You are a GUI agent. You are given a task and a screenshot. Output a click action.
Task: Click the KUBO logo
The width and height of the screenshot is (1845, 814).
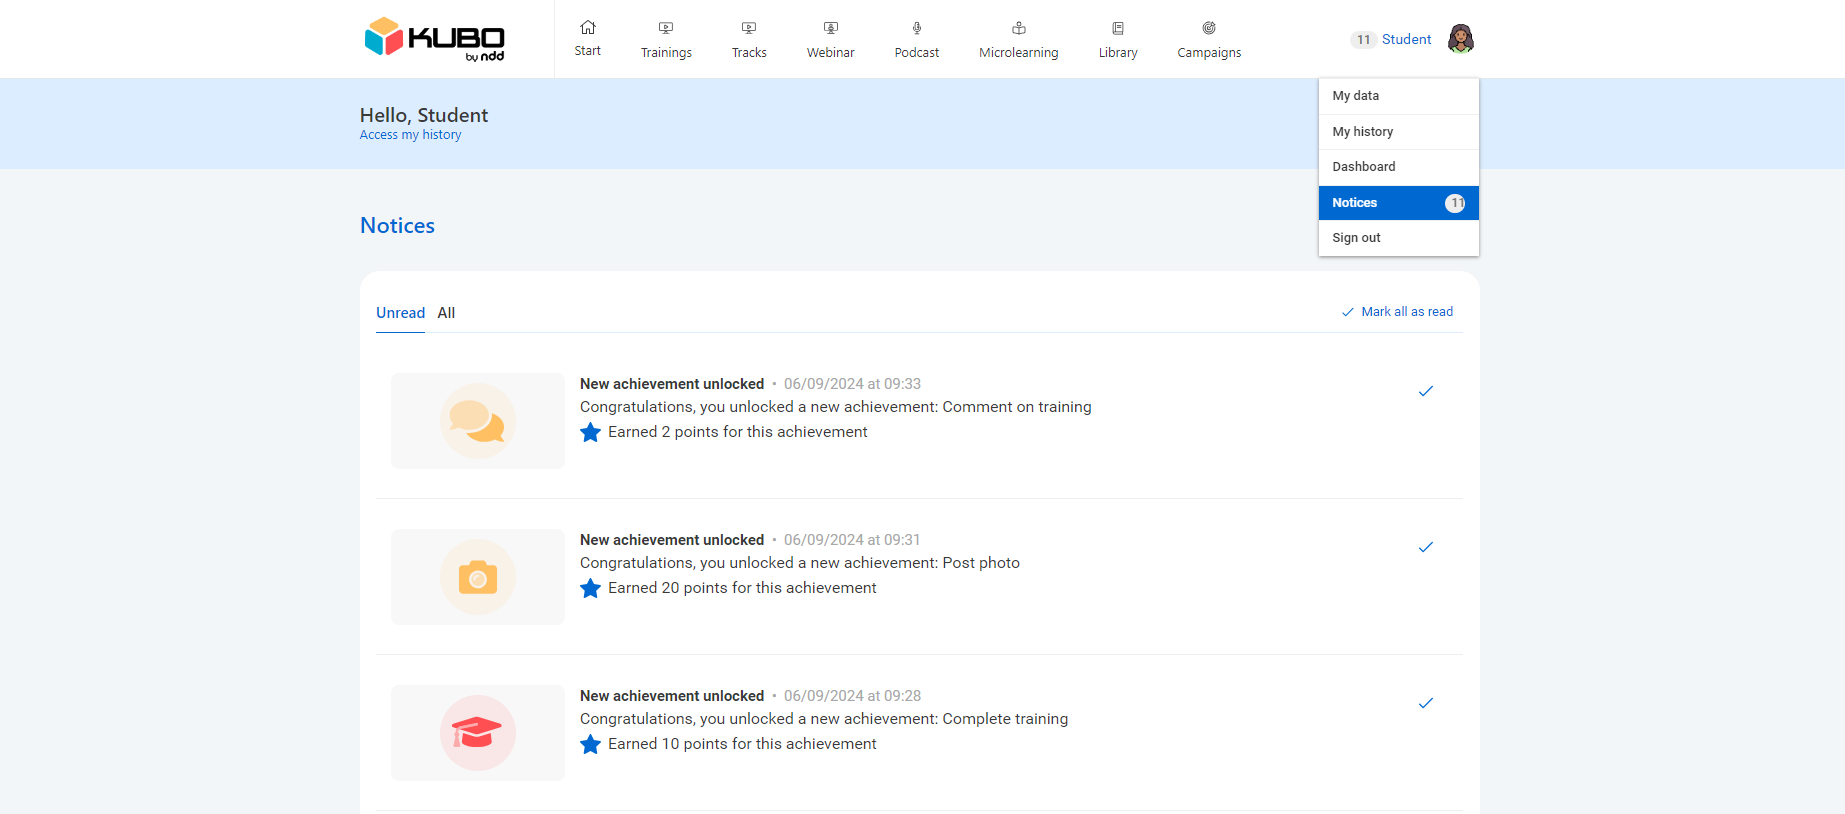[434, 39]
